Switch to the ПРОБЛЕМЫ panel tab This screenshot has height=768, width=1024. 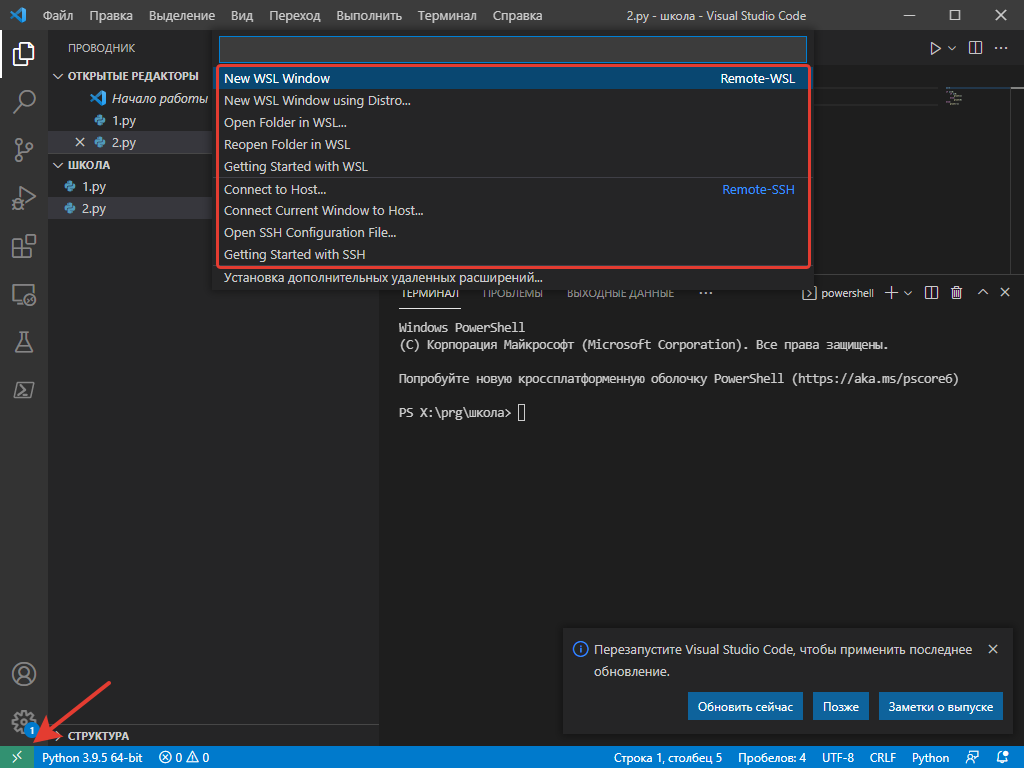(x=513, y=293)
